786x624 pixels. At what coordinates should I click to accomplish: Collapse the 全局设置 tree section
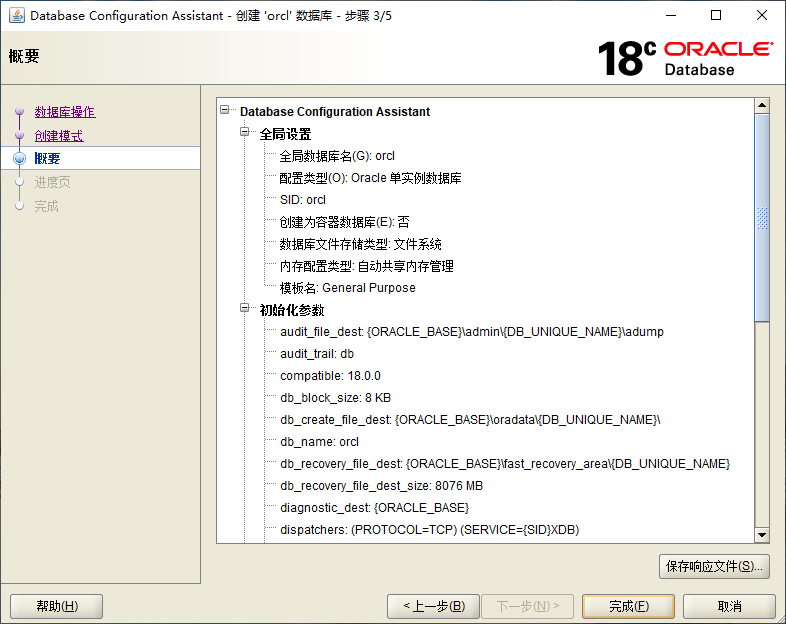(x=245, y=132)
